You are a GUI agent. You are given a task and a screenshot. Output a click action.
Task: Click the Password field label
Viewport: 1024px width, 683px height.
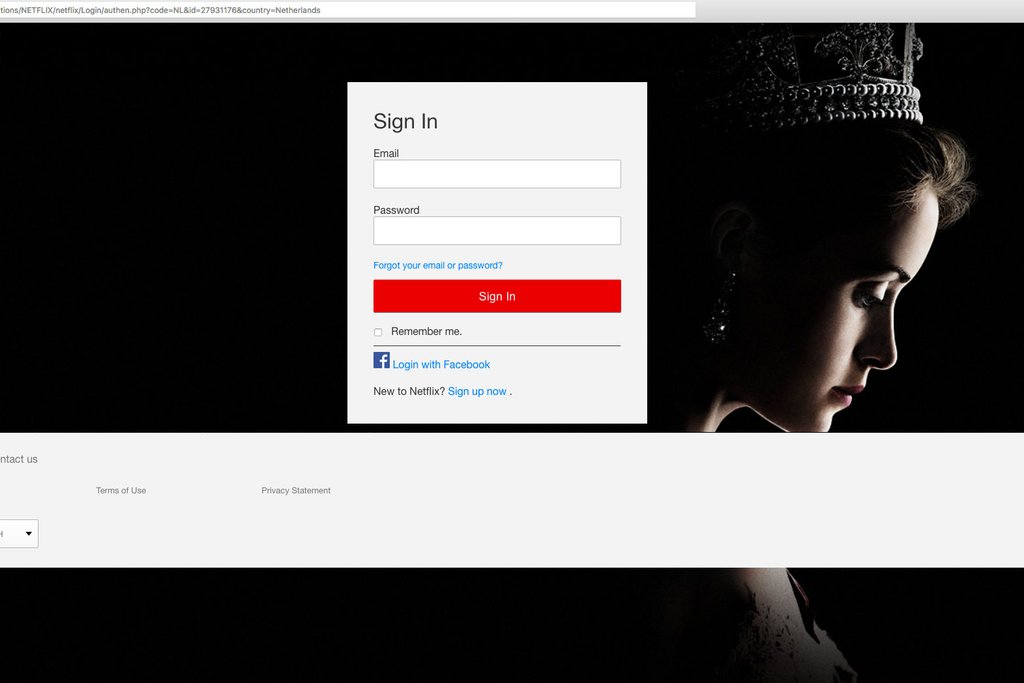[x=396, y=210]
